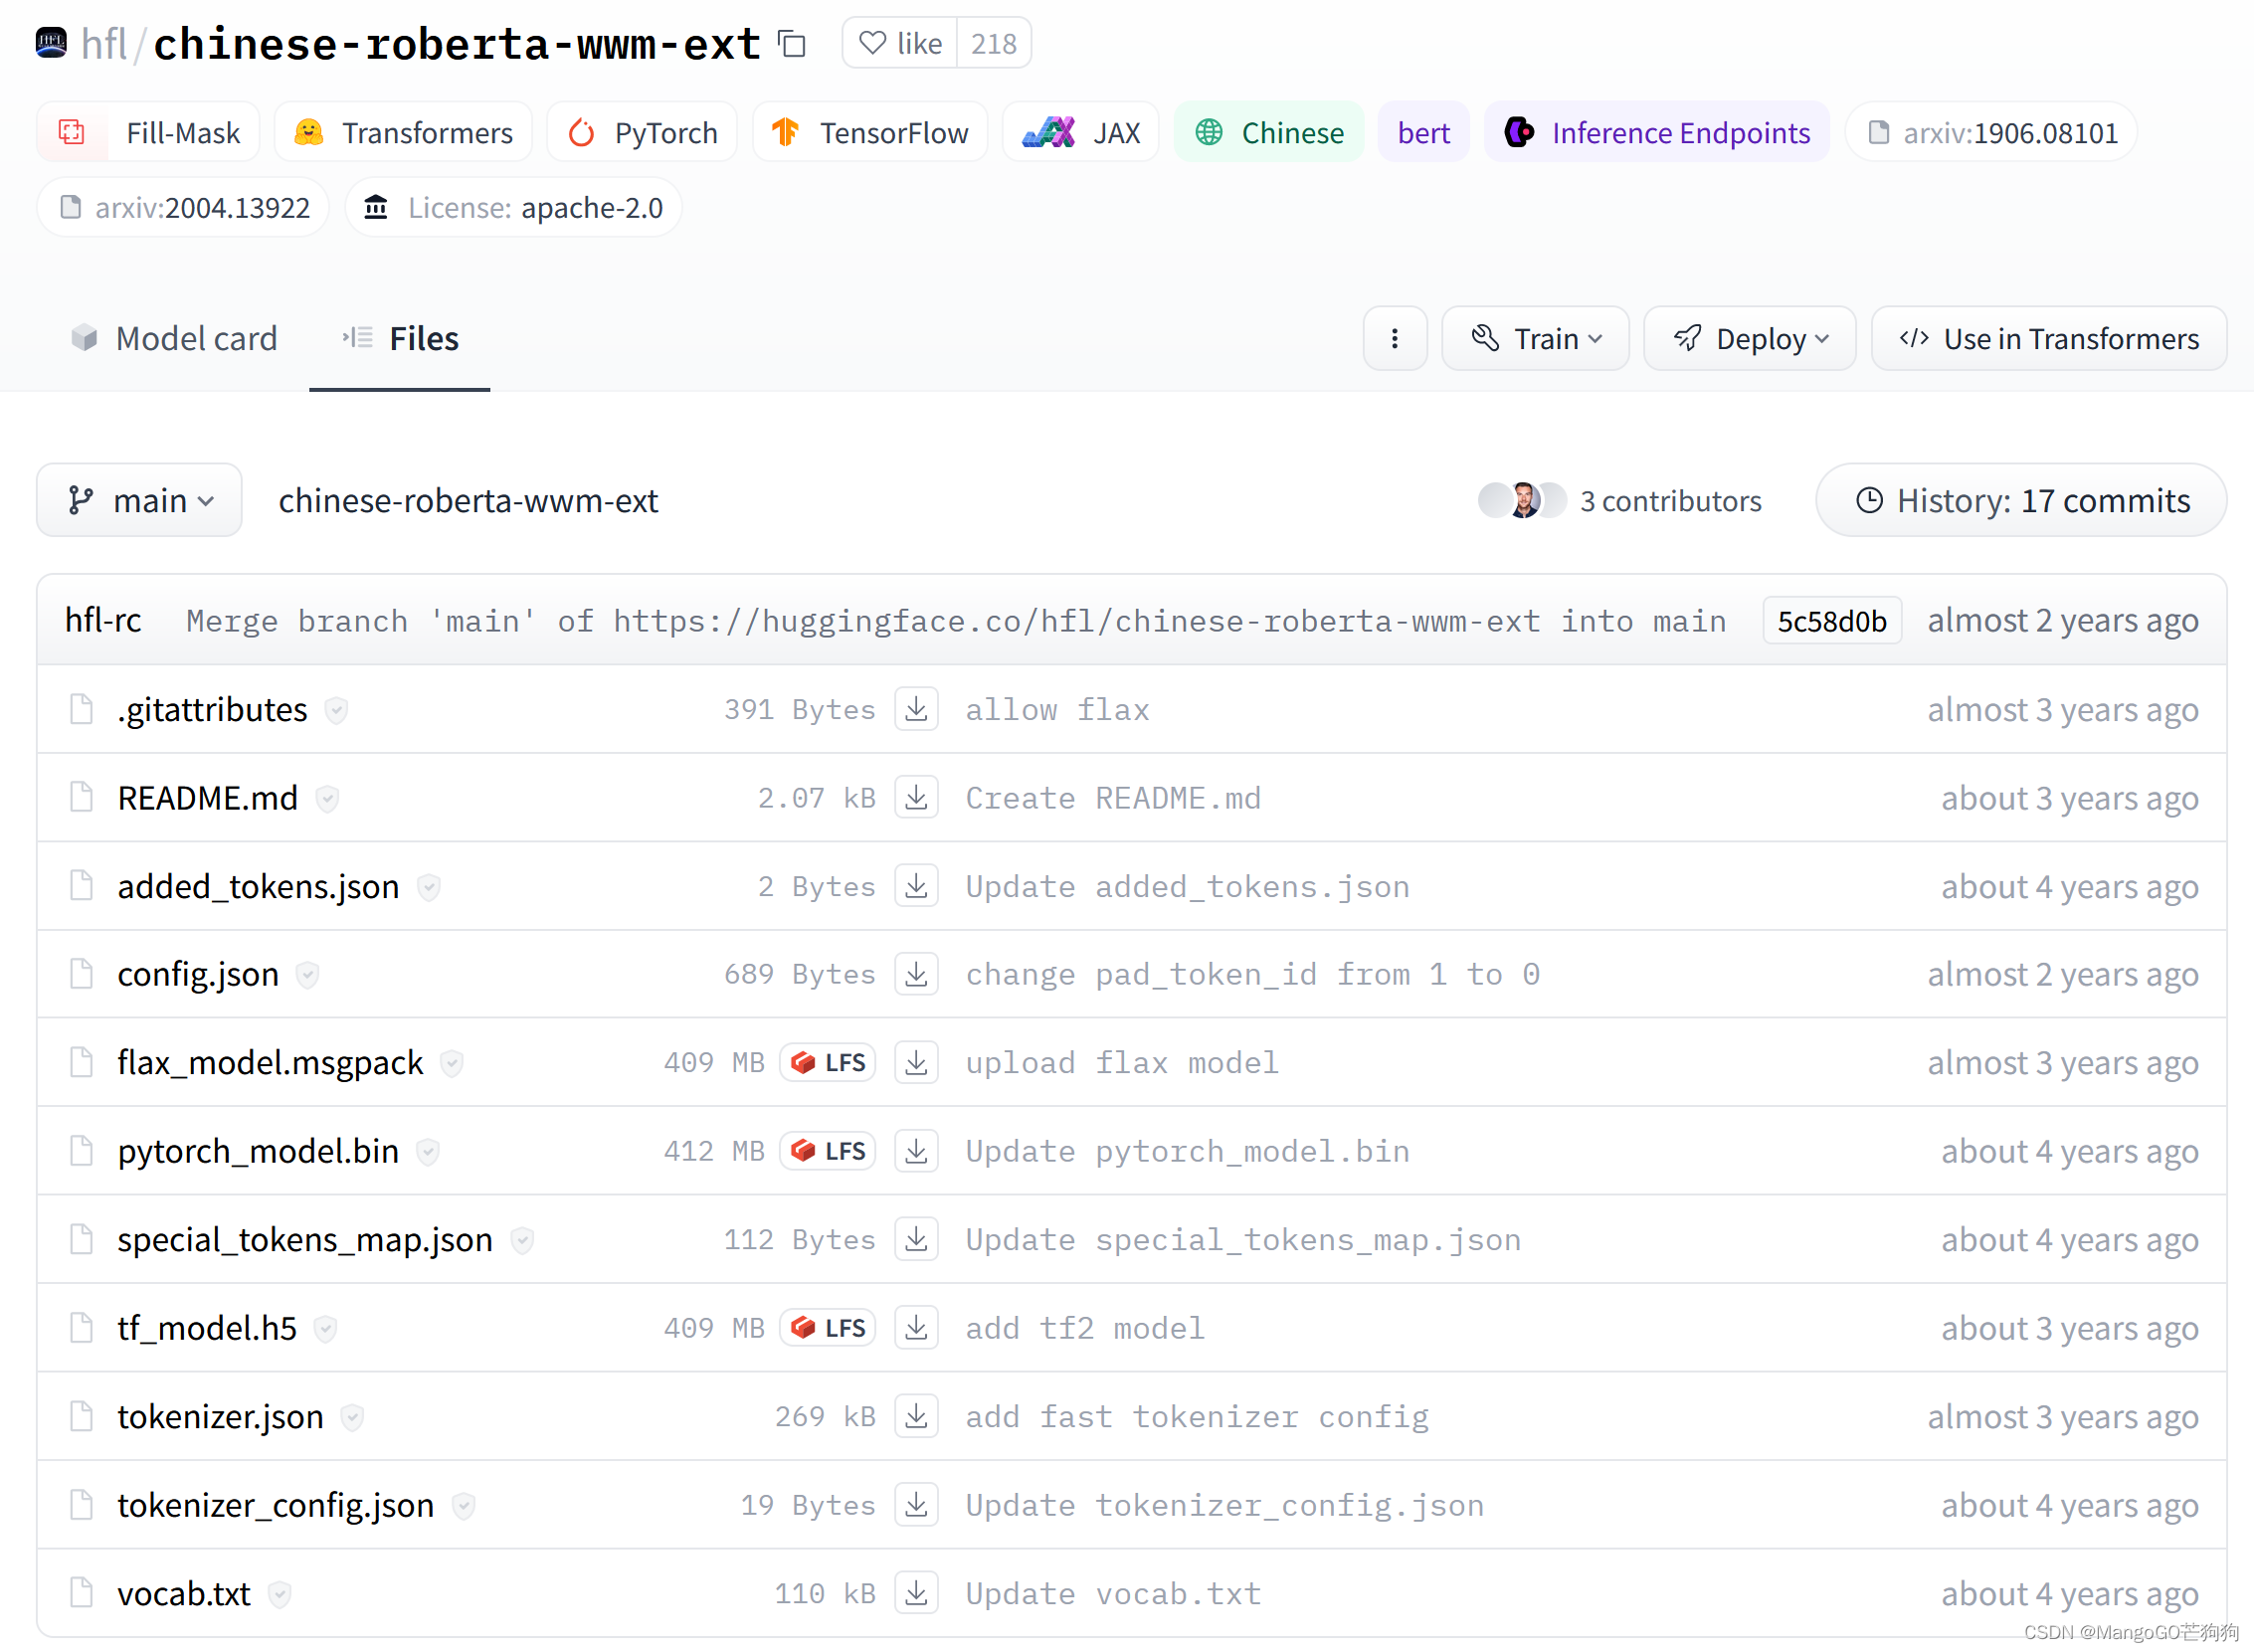Open commit 'add fast tokenizer config'
The image size is (2254, 1652).
tap(1197, 1416)
